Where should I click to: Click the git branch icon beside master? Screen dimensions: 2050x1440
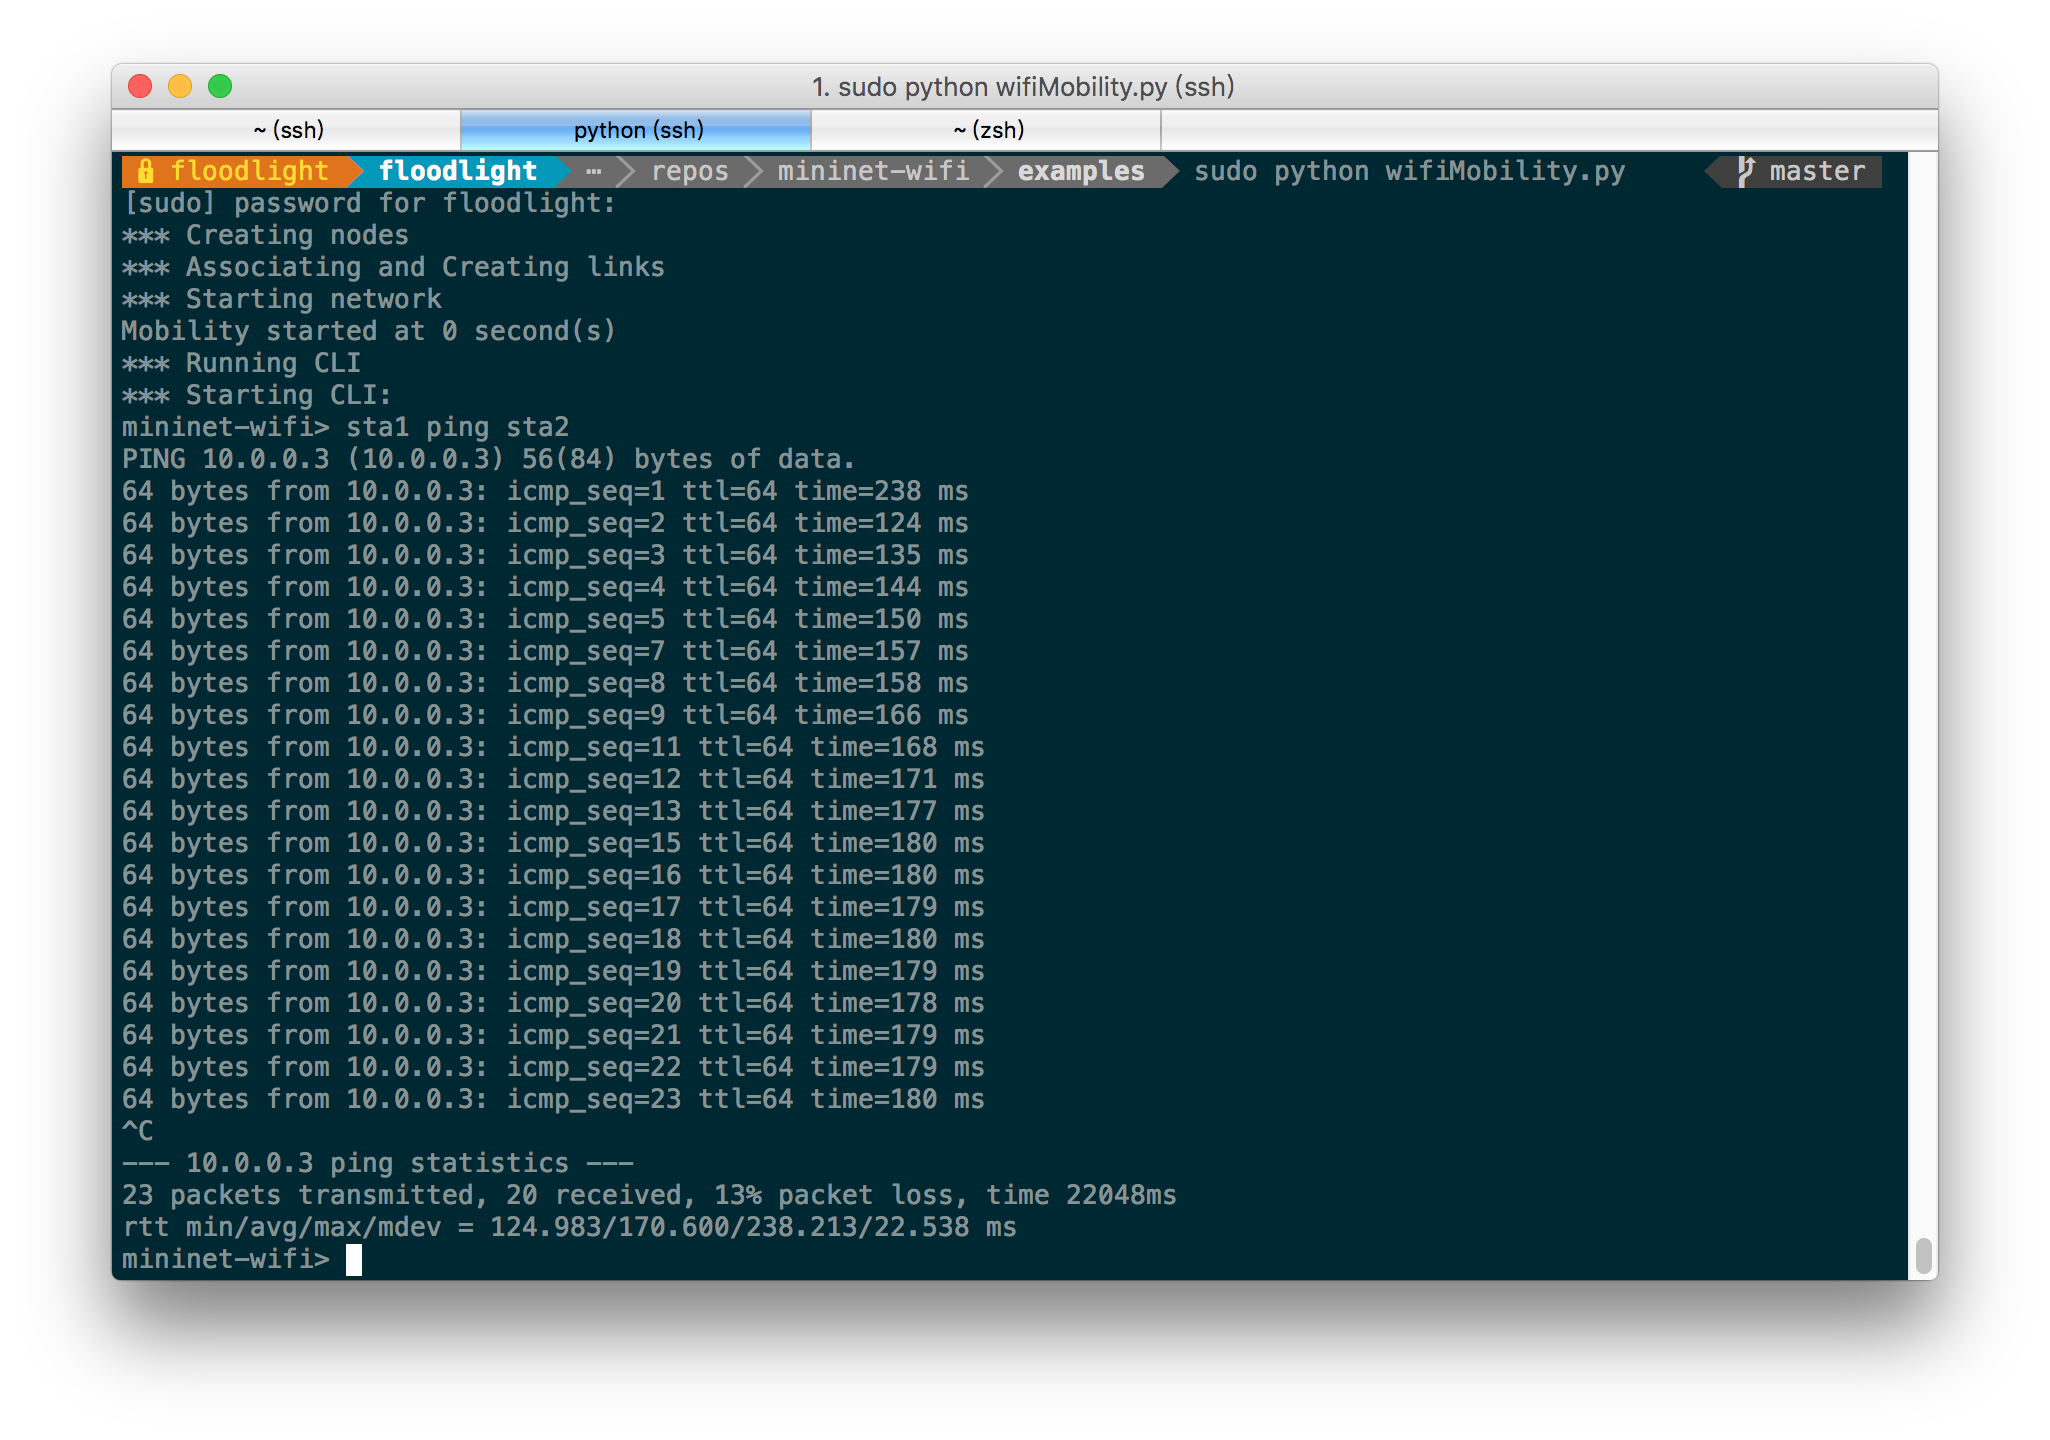(x=1745, y=171)
